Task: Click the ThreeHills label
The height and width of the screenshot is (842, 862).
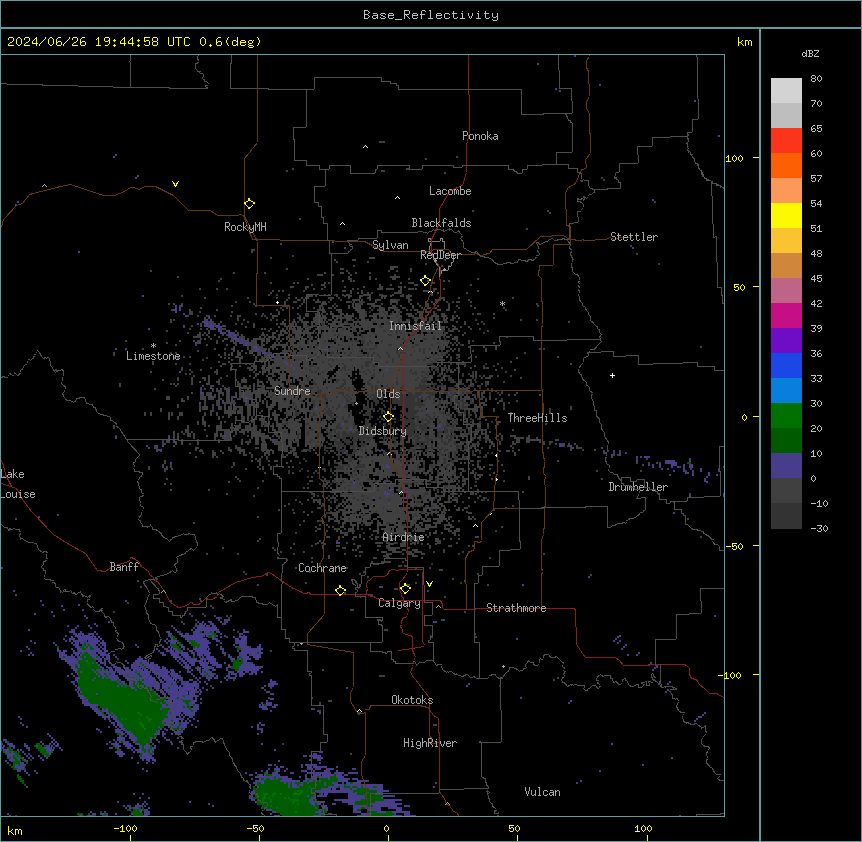Action: (x=537, y=418)
